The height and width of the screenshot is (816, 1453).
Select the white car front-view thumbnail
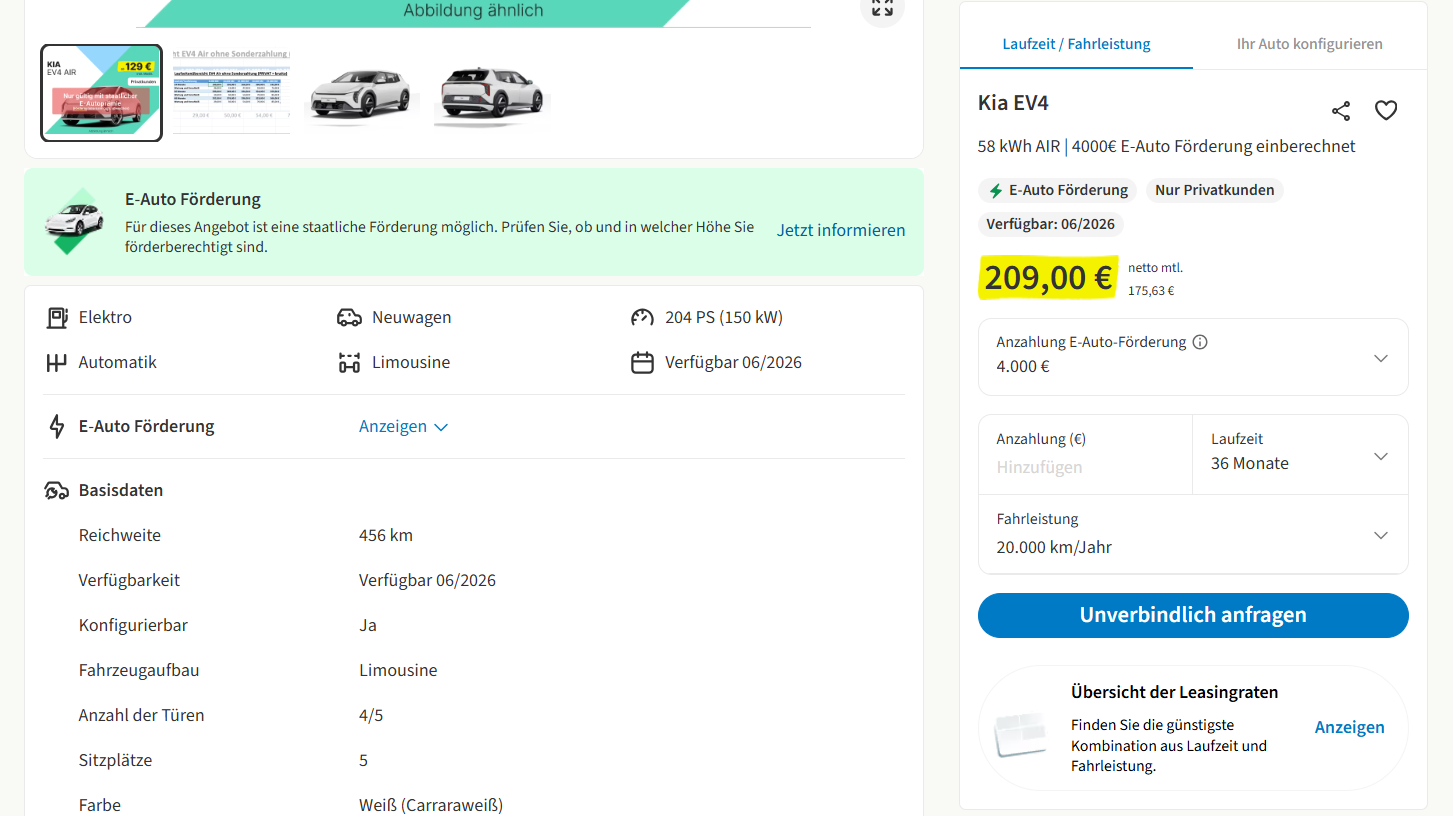(x=360, y=93)
